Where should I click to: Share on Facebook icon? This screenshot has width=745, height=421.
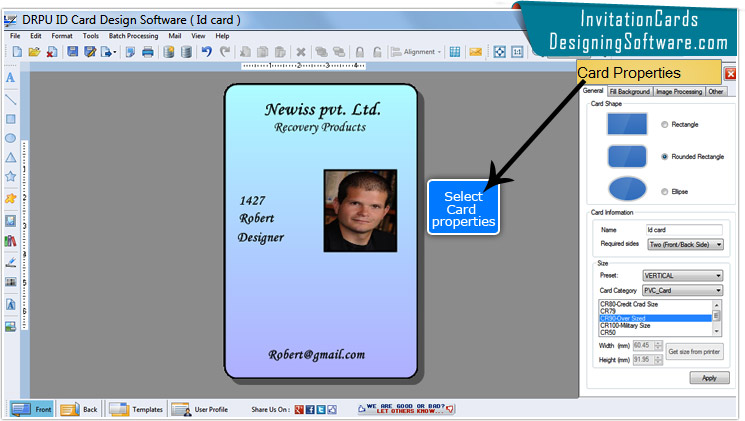click(x=310, y=409)
